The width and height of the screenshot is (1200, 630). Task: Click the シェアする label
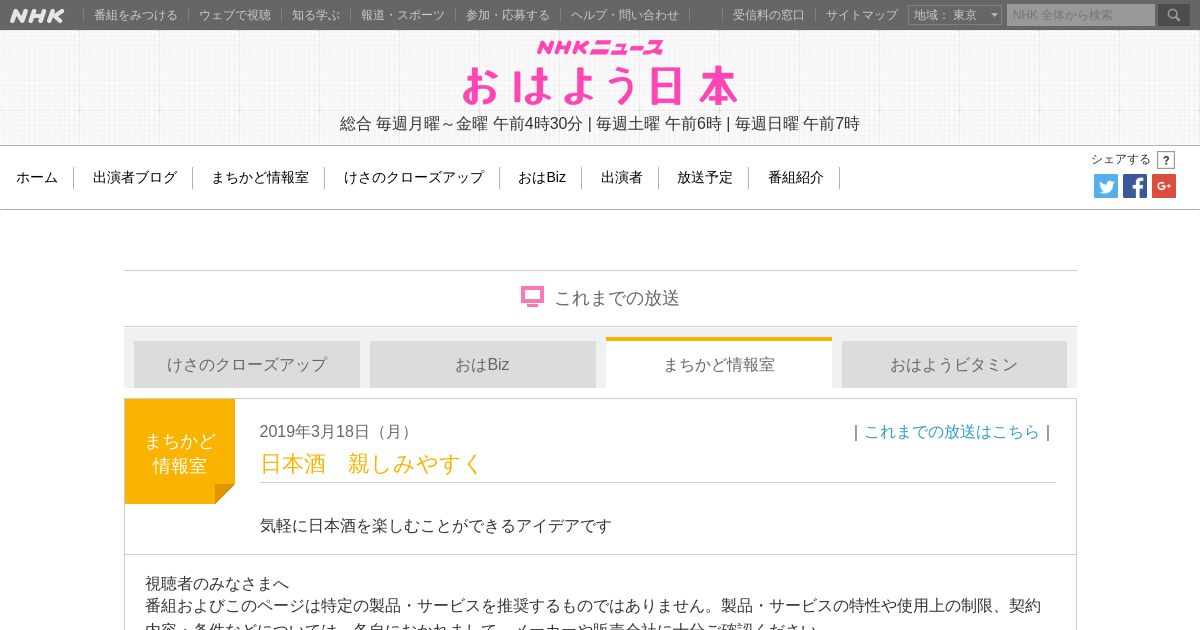tap(1121, 160)
